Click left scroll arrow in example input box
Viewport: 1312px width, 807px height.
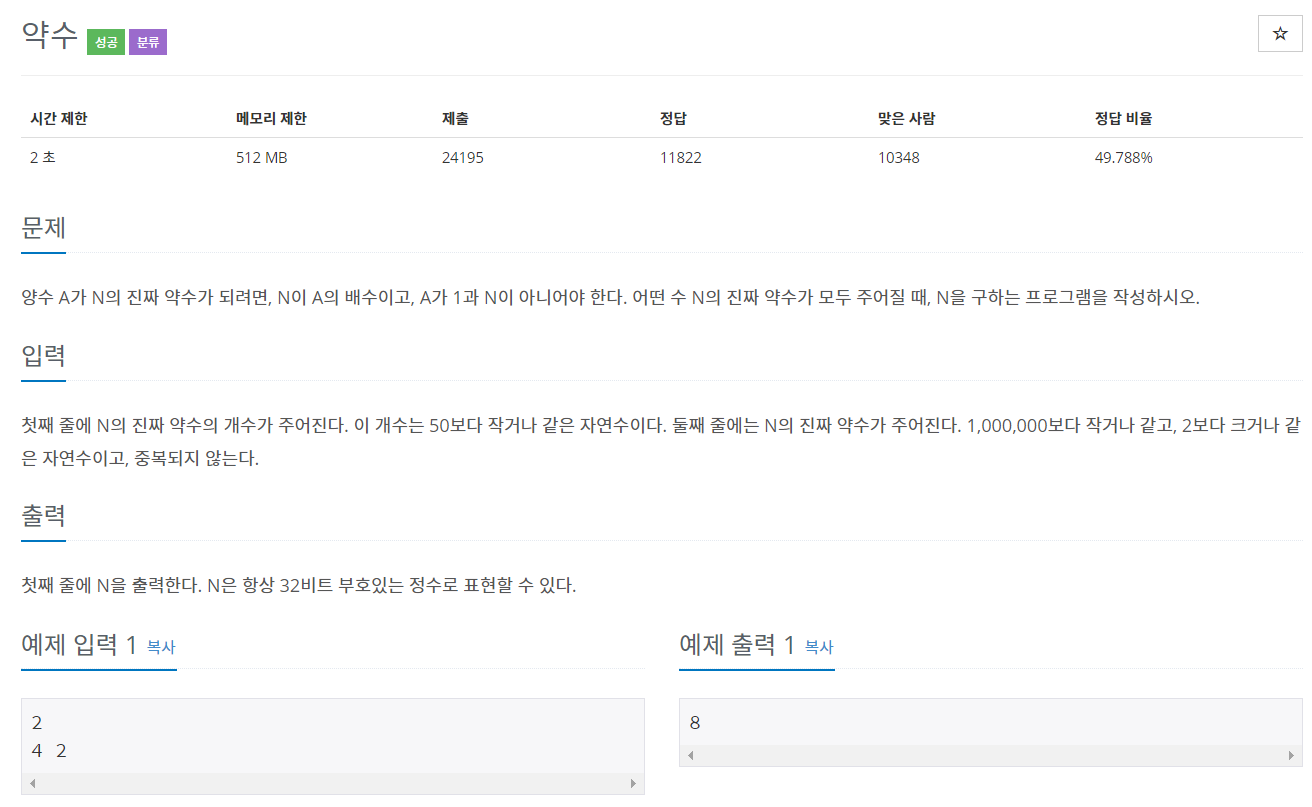(32, 783)
